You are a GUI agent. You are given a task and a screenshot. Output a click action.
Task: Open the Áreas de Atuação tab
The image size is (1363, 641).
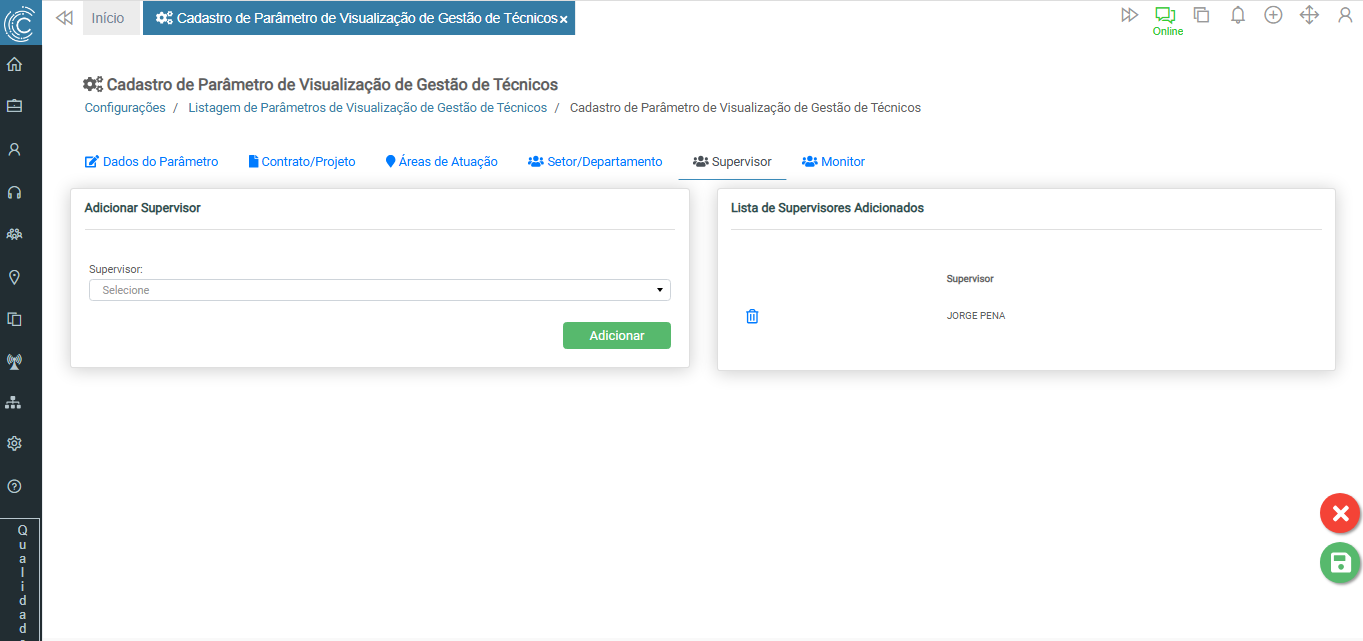[x=441, y=162]
